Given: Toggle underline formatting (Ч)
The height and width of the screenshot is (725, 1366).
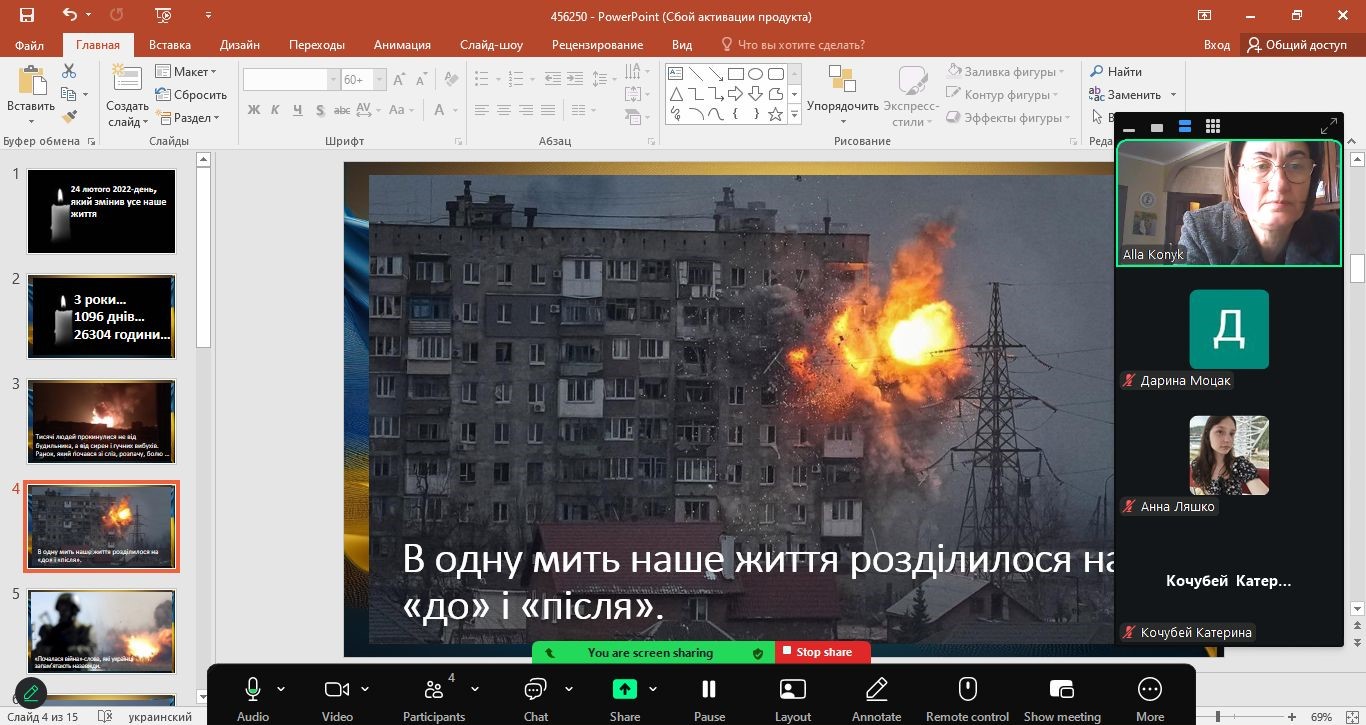Looking at the screenshot, I should [x=297, y=110].
